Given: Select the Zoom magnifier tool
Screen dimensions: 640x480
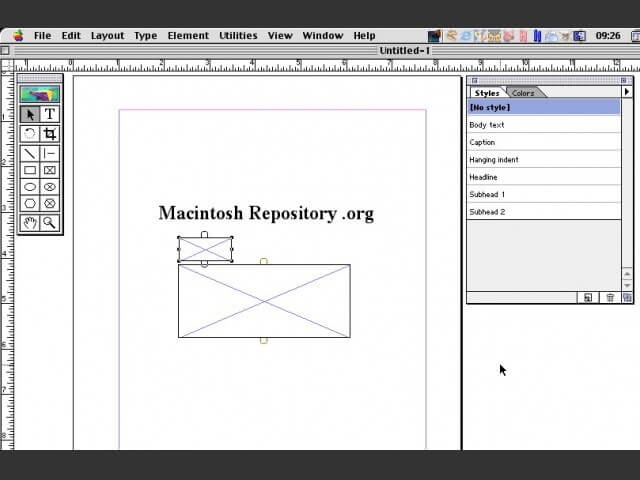Looking at the screenshot, I should [50, 223].
